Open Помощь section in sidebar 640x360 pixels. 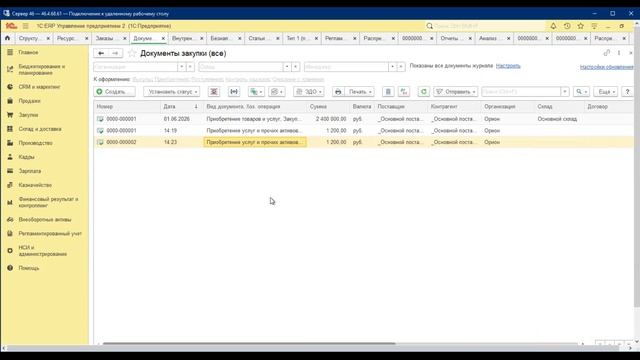pos(29,268)
